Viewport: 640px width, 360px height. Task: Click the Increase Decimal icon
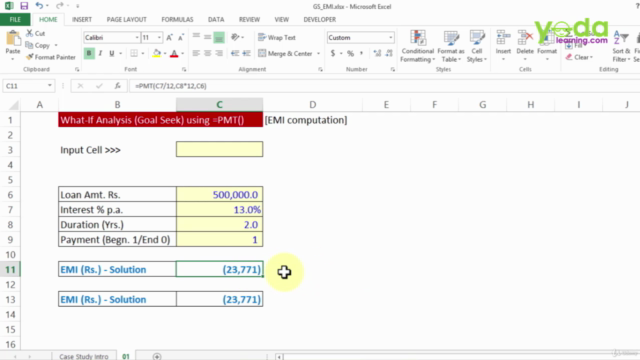pyautogui.click(x=377, y=53)
